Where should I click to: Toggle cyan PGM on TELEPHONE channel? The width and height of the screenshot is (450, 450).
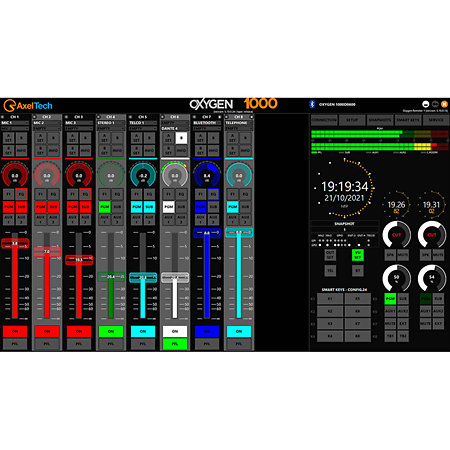click(233, 207)
